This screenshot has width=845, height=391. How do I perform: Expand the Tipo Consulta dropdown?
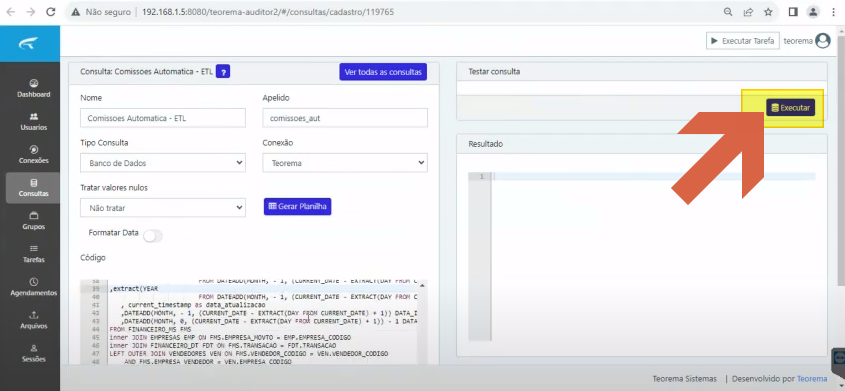point(163,163)
